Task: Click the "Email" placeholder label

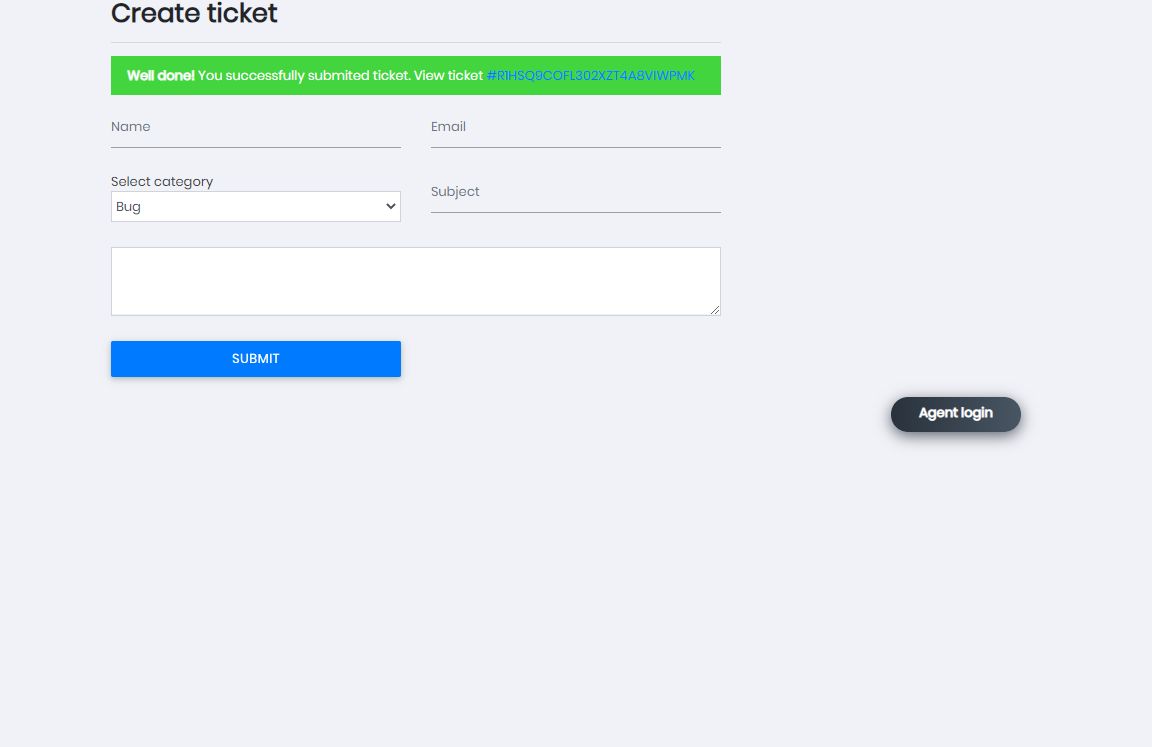Action: tap(448, 127)
